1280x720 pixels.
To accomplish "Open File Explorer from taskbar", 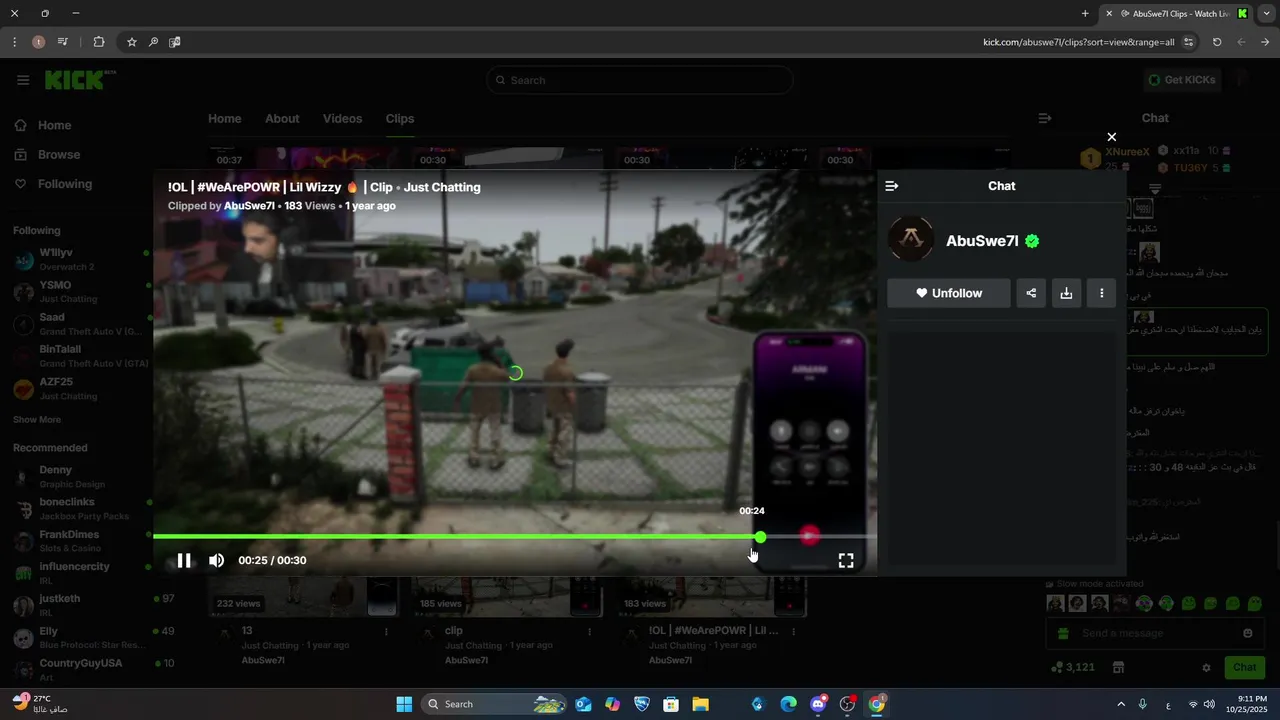I will (x=700, y=704).
